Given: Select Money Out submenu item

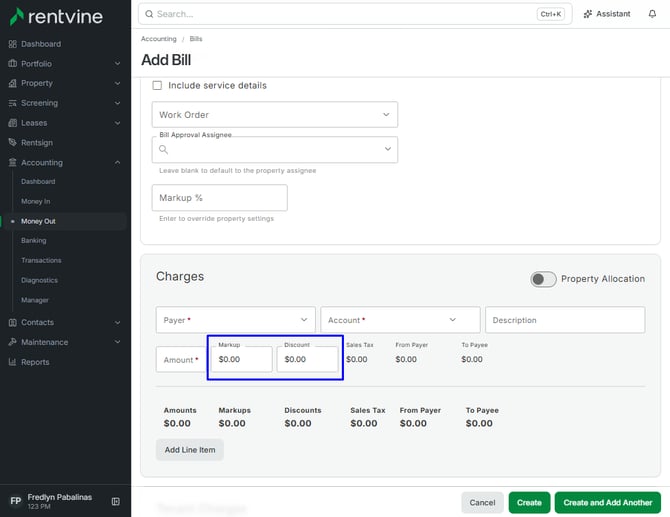Looking at the screenshot, I should pos(38,221).
